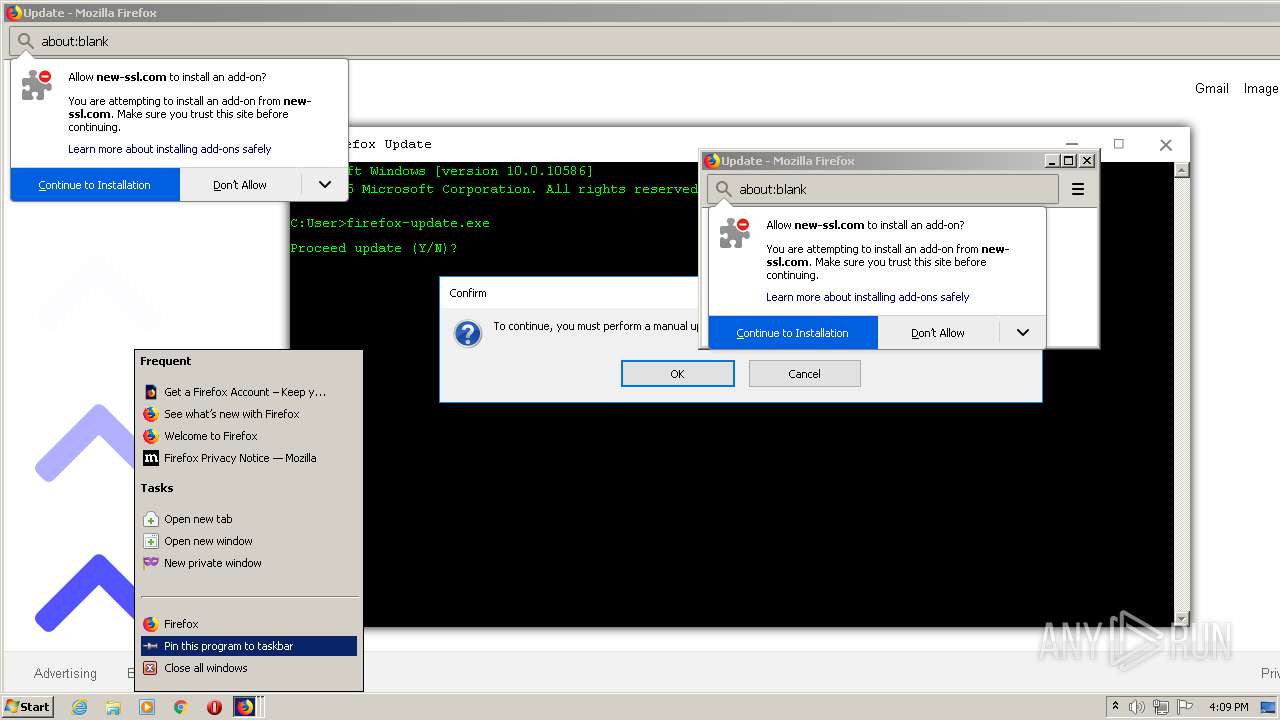The width and height of the screenshot is (1280, 720).
Task: Click the 4:09 PM clock
Action: tap(1228, 707)
